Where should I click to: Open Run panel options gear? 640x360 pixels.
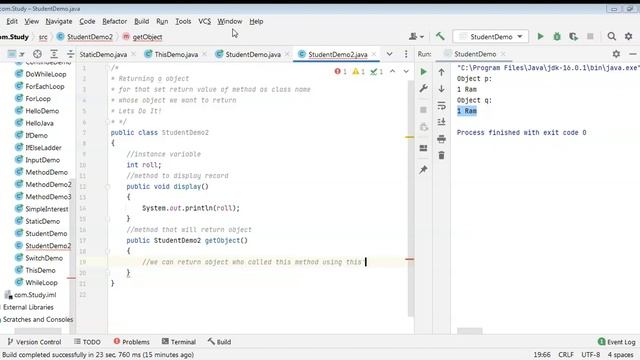pos(616,54)
